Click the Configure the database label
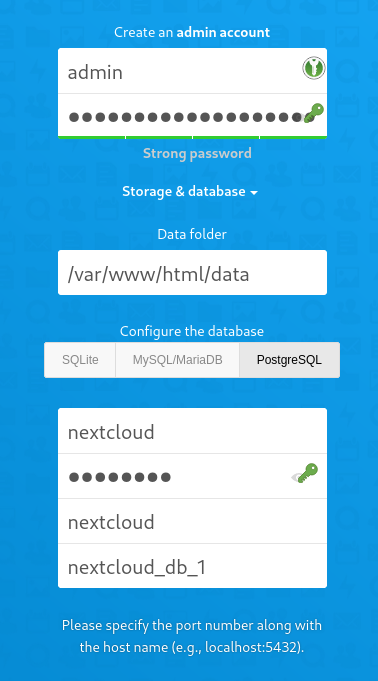378x681 pixels. 192,331
